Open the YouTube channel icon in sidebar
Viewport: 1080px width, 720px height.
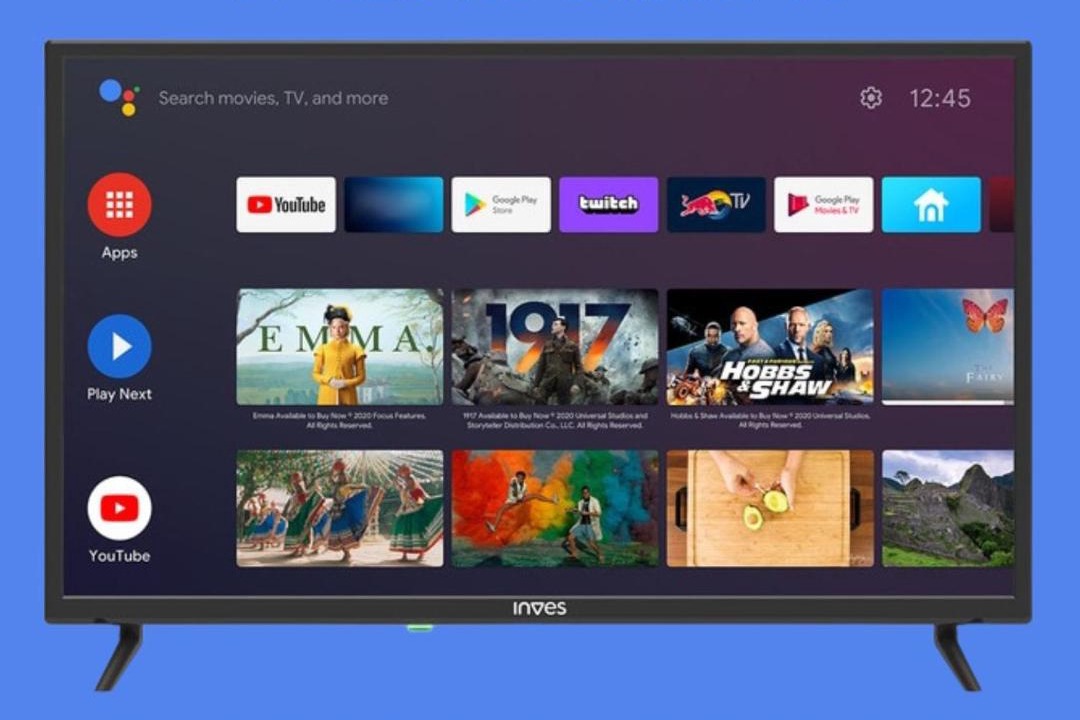point(120,508)
